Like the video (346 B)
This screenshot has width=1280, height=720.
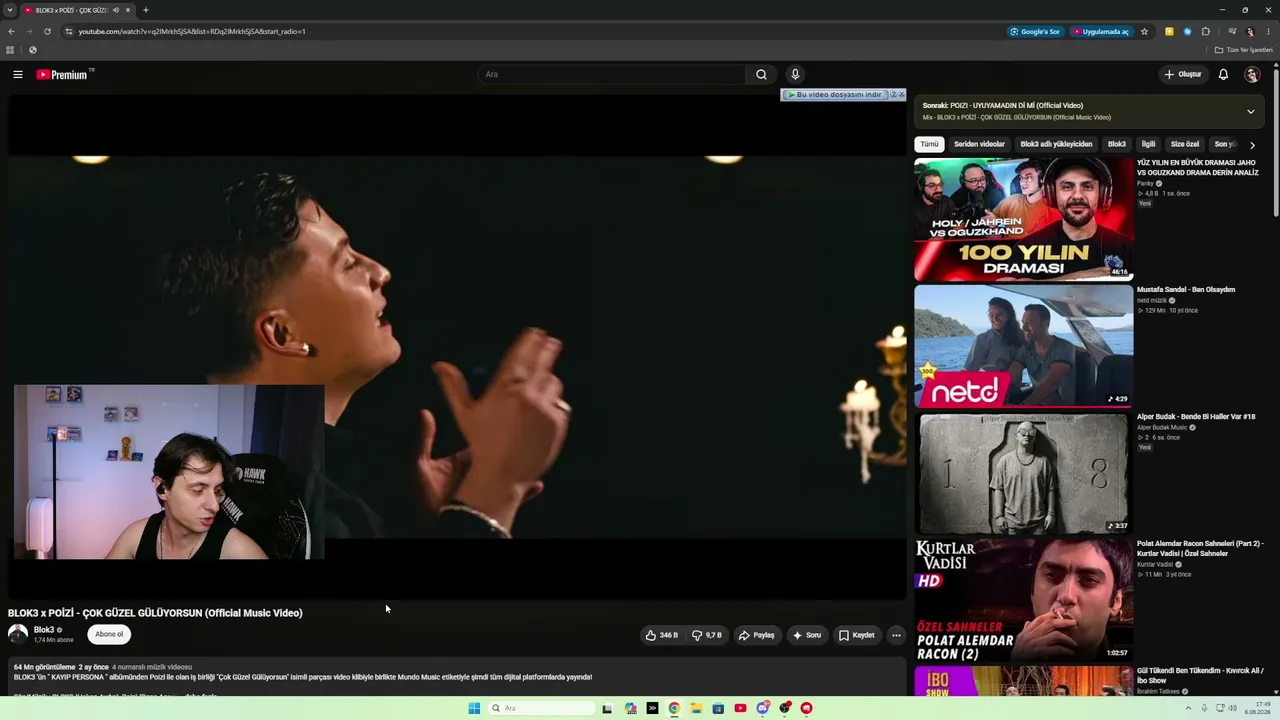coord(662,635)
